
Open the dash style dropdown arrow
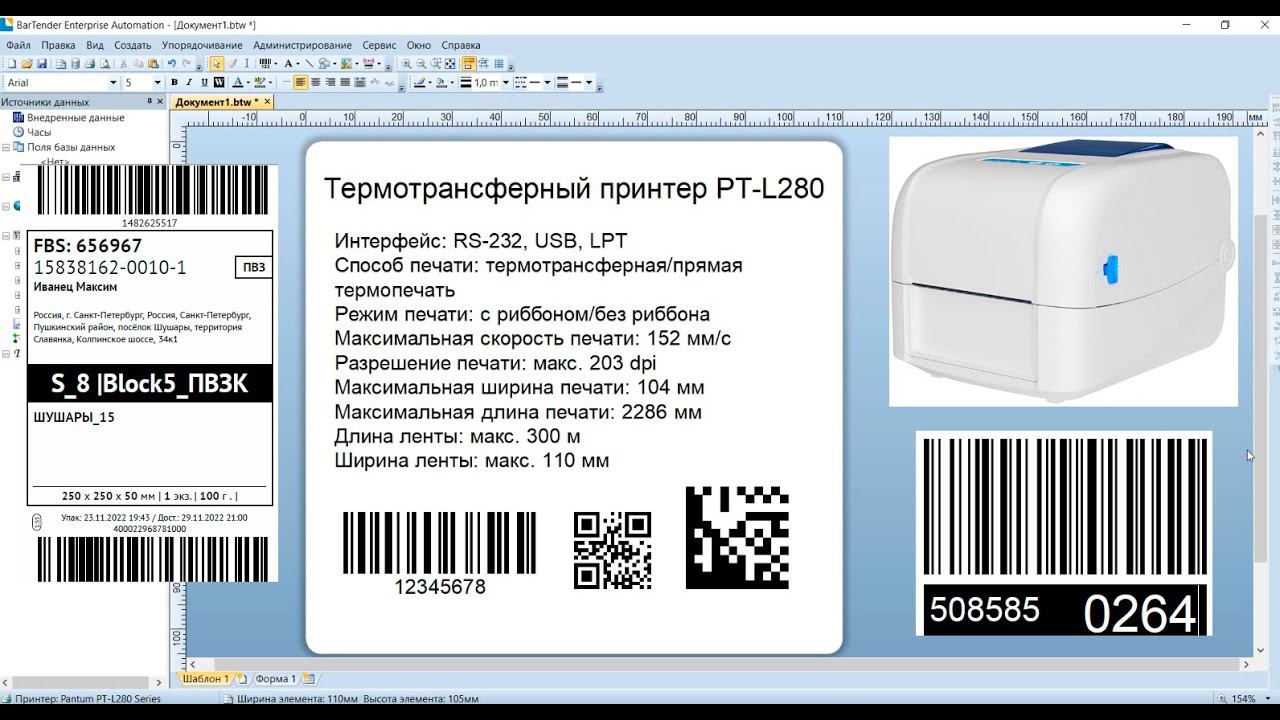pos(547,82)
